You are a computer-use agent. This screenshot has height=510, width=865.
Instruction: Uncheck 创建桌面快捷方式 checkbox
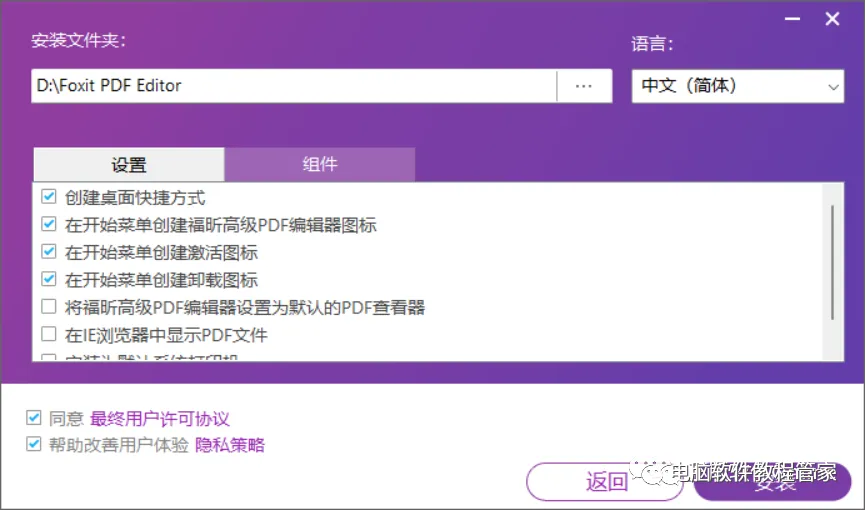49,196
